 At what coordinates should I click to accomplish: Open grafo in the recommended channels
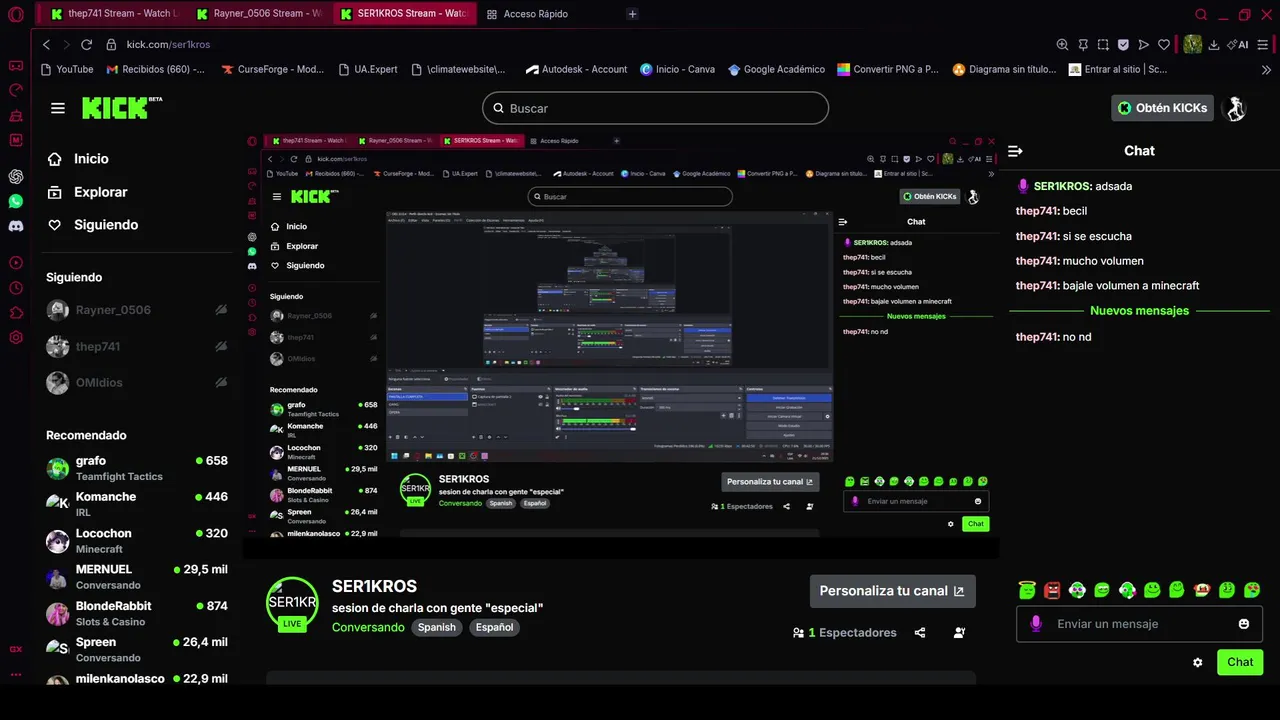pyautogui.click(x=137, y=468)
